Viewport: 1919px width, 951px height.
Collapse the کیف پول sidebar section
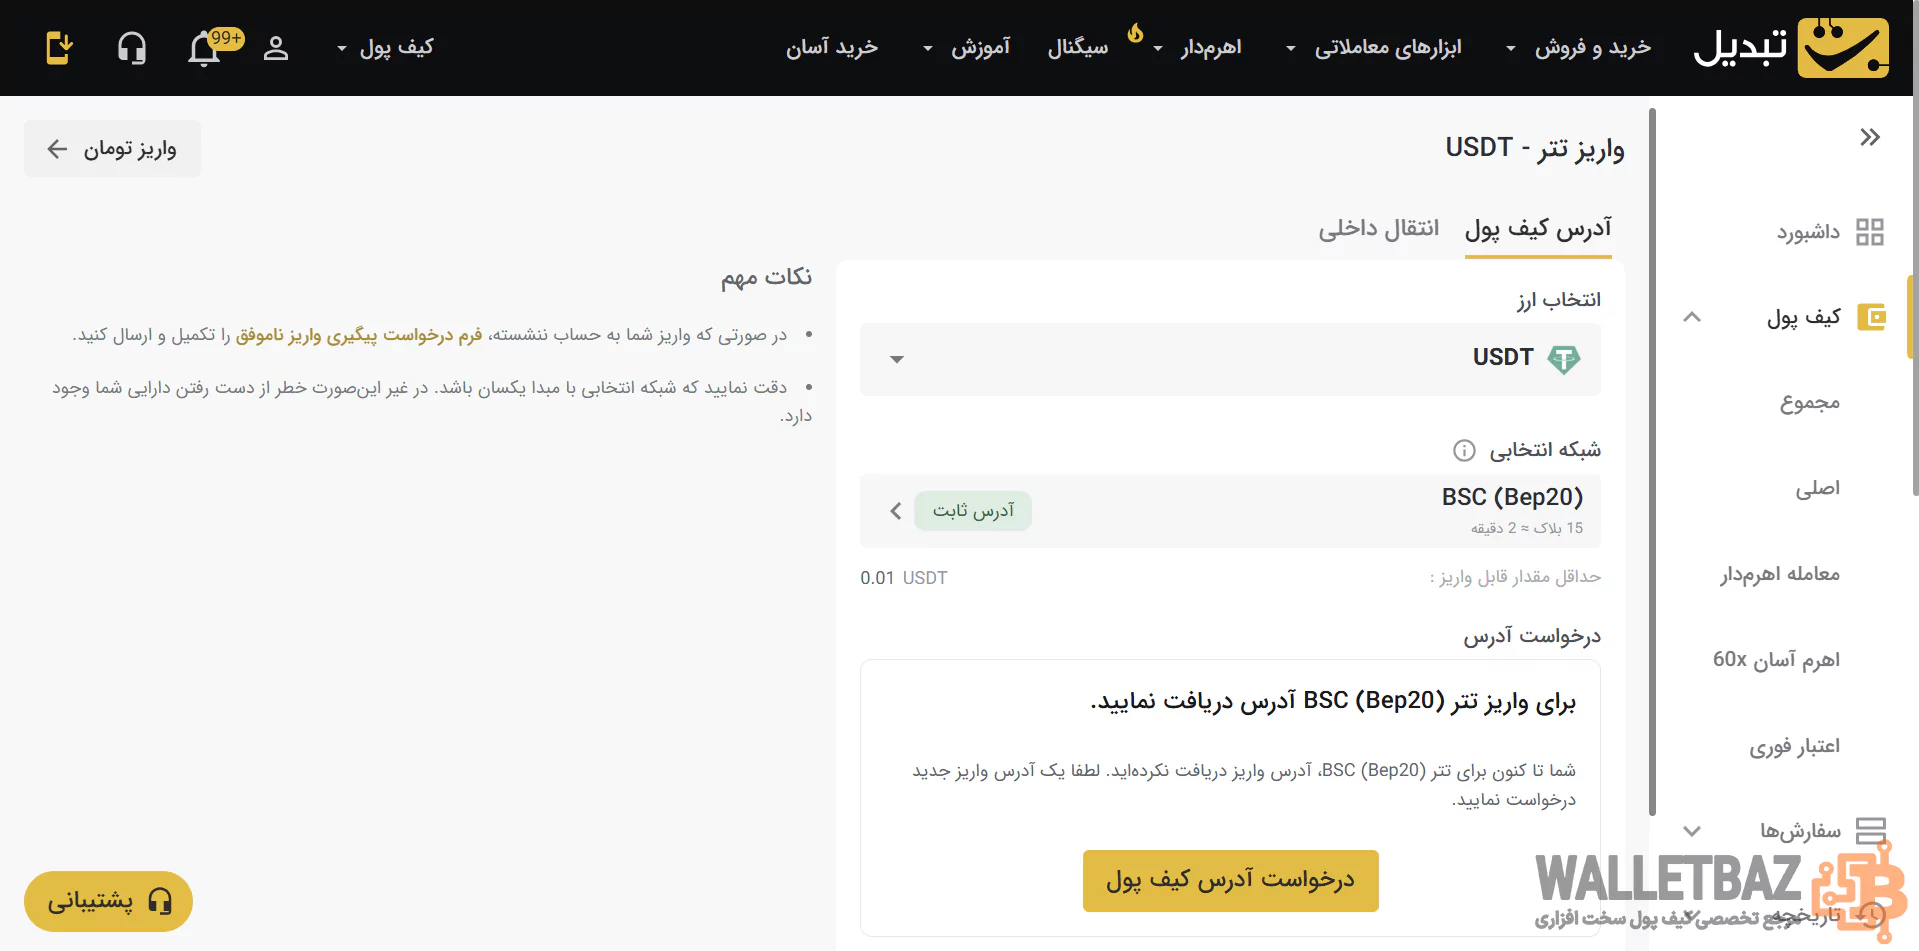point(1692,317)
